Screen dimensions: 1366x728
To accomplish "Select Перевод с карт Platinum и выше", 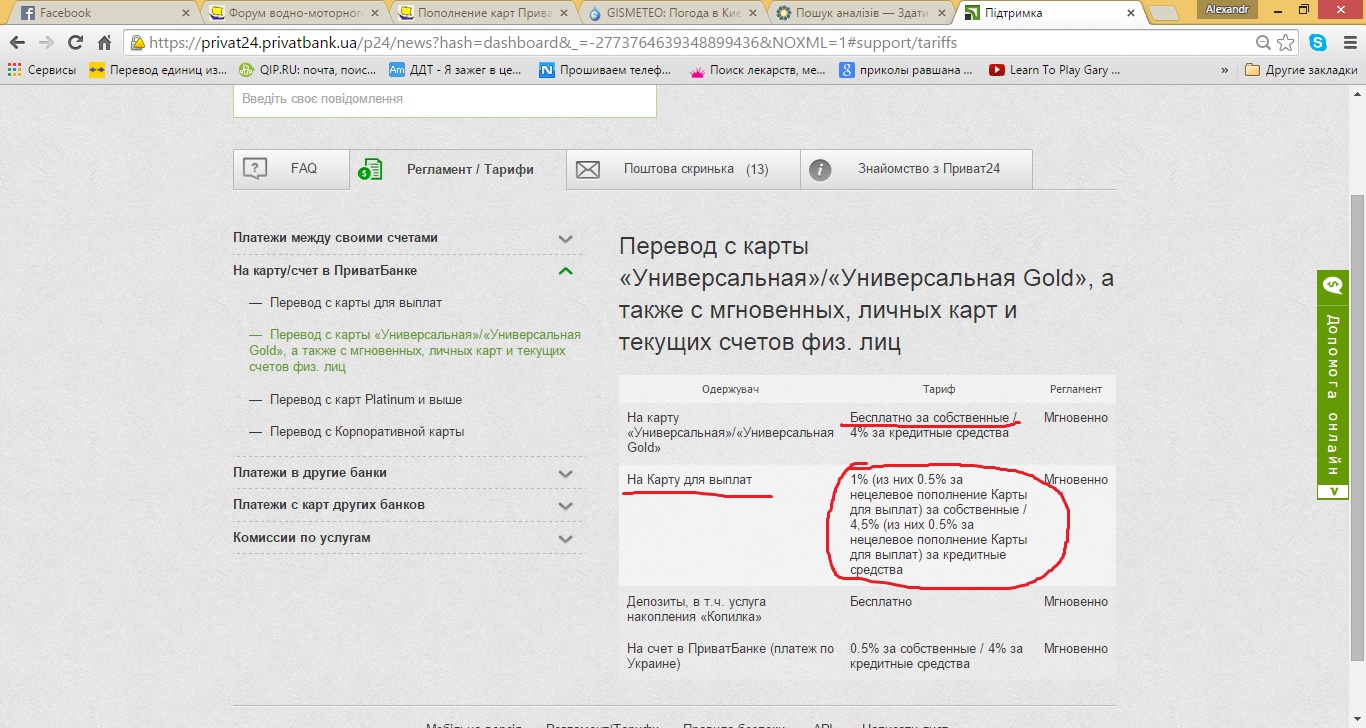I will tap(365, 399).
